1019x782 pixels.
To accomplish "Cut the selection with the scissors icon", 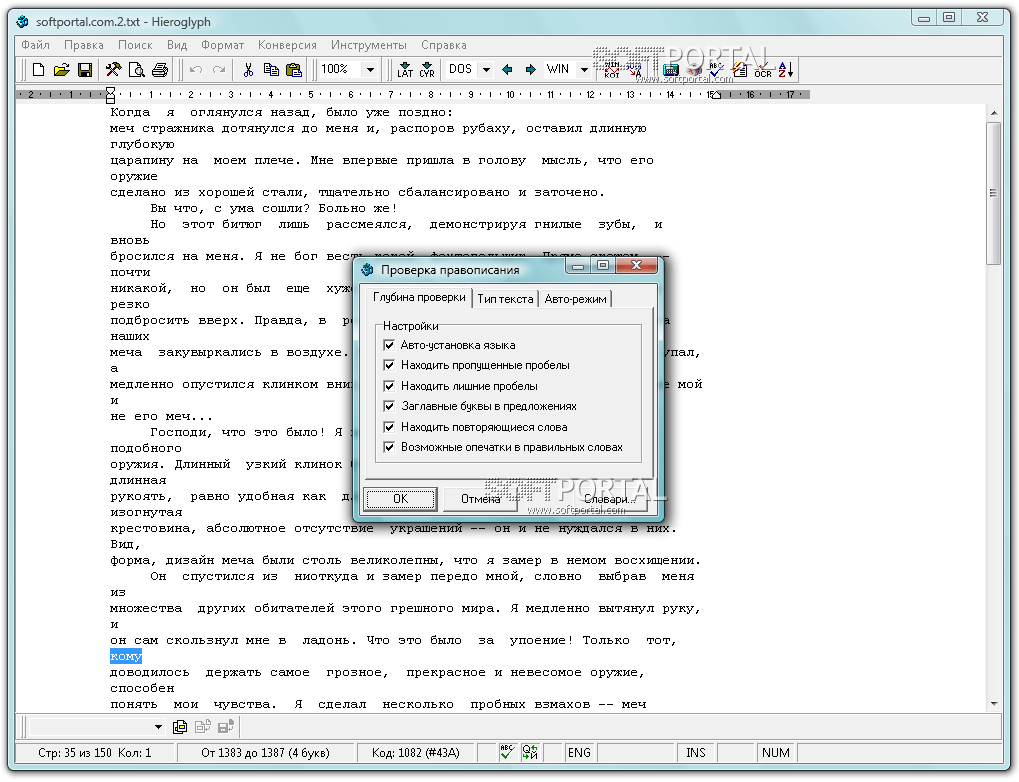I will 248,70.
